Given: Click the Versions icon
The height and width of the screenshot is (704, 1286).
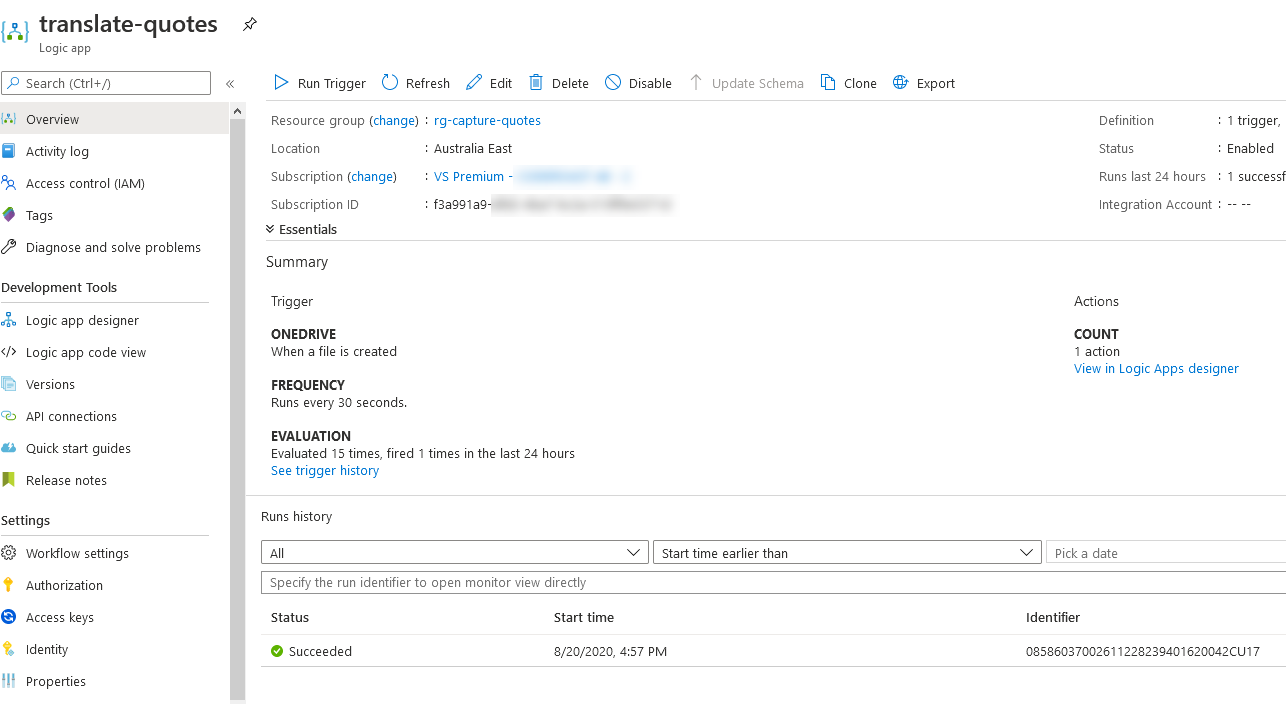Looking at the screenshot, I should coord(9,384).
